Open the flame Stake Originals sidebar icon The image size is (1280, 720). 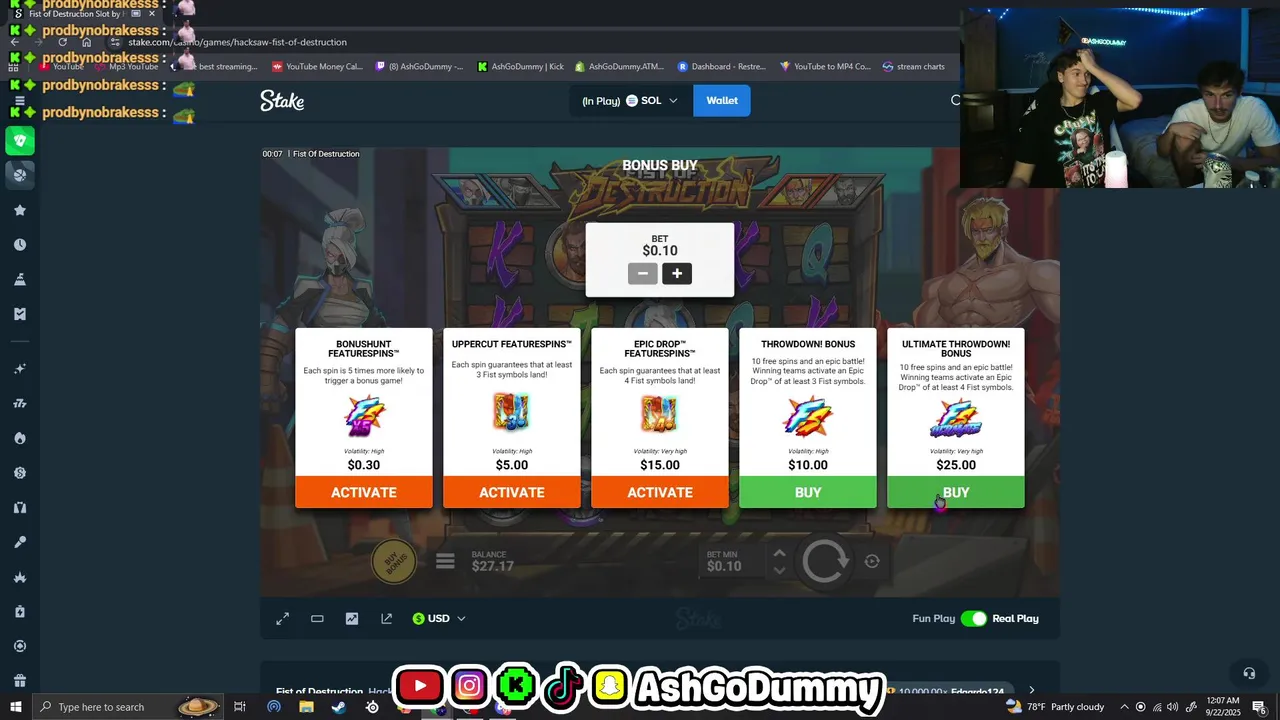coord(20,438)
